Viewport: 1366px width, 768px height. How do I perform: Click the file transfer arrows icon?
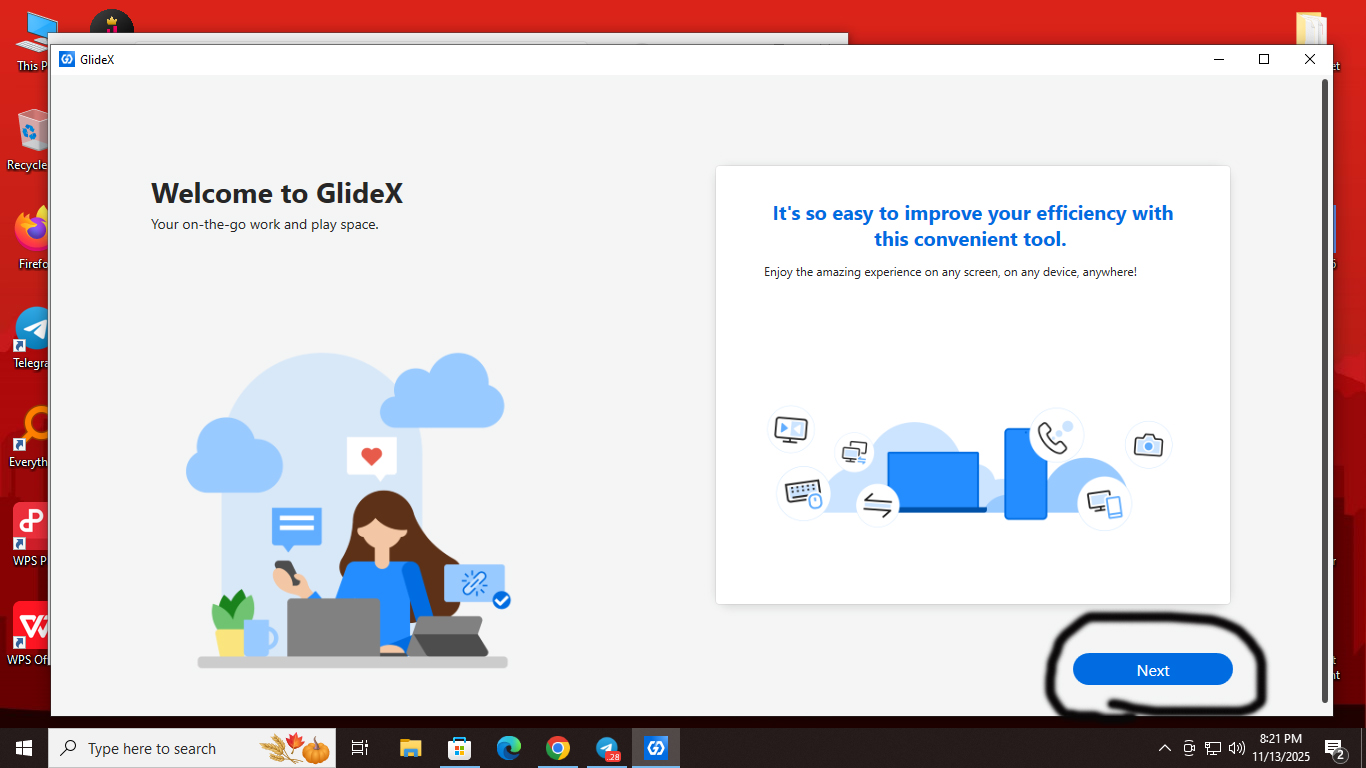(x=877, y=504)
